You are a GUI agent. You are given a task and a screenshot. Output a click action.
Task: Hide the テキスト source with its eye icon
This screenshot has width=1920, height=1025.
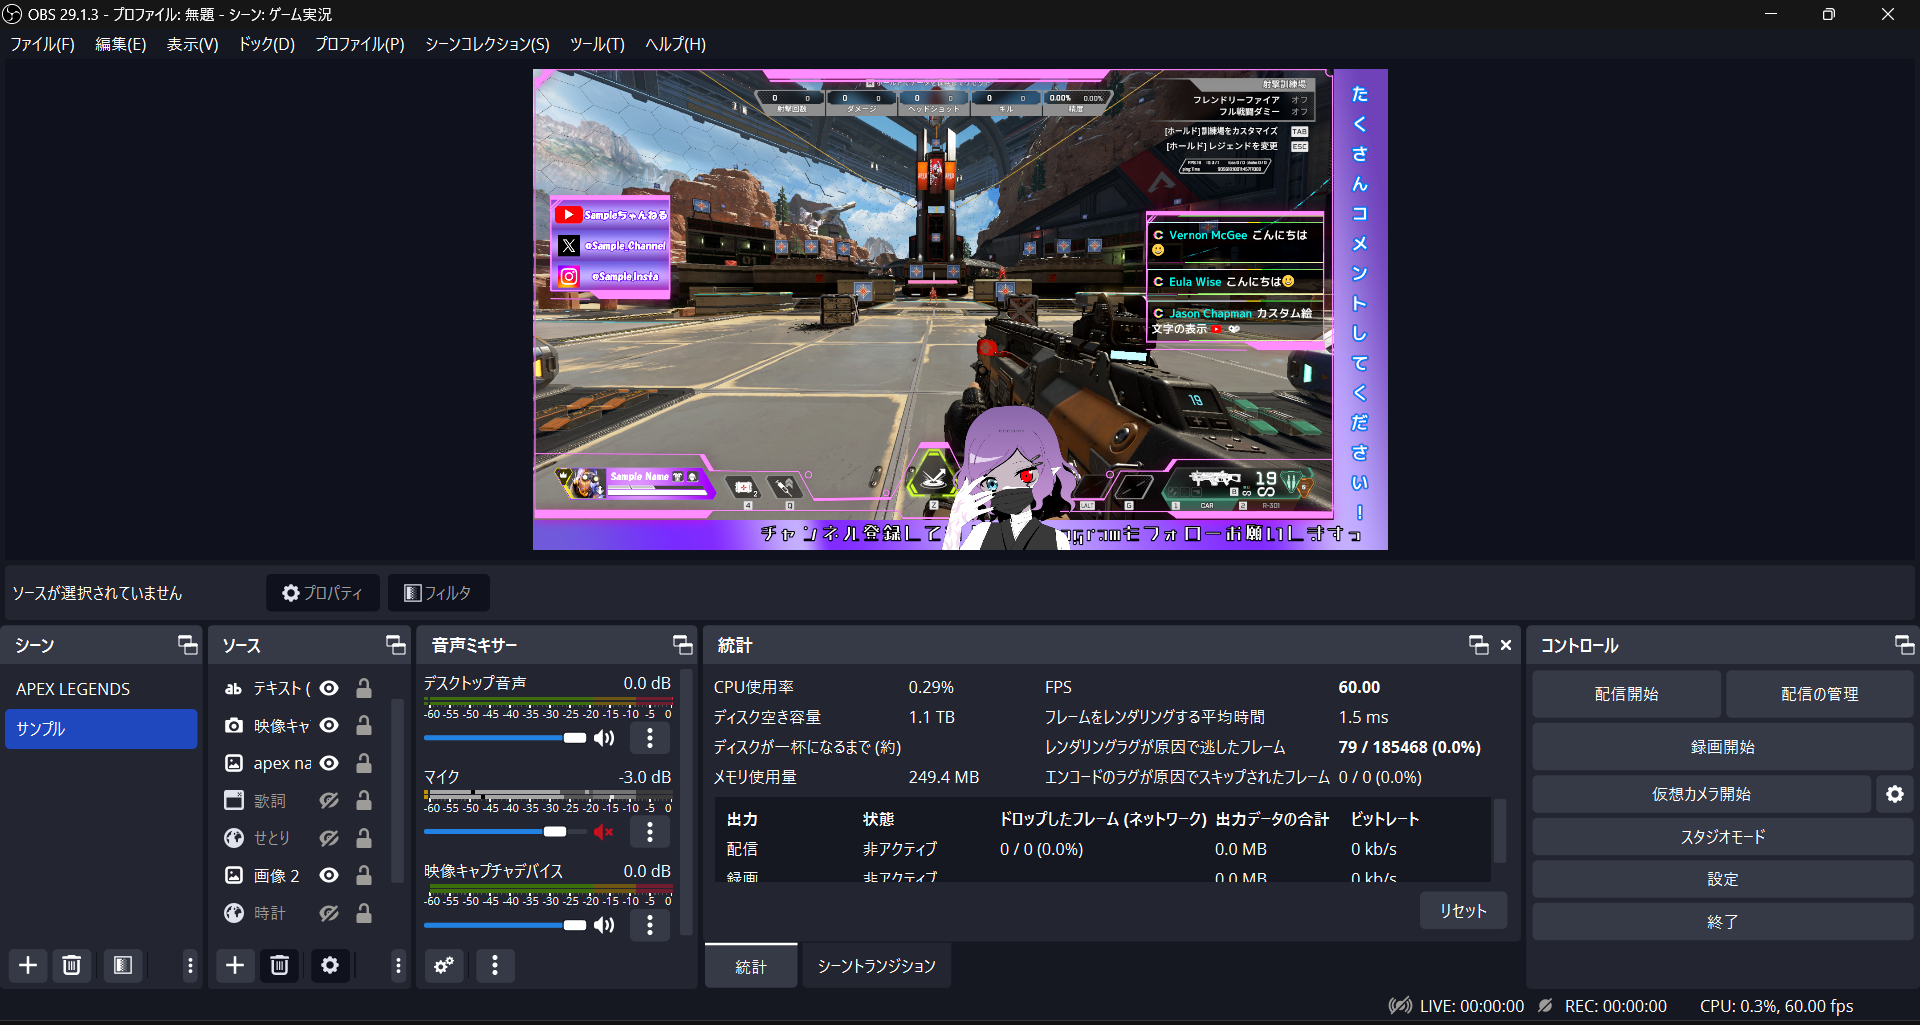pos(329,689)
